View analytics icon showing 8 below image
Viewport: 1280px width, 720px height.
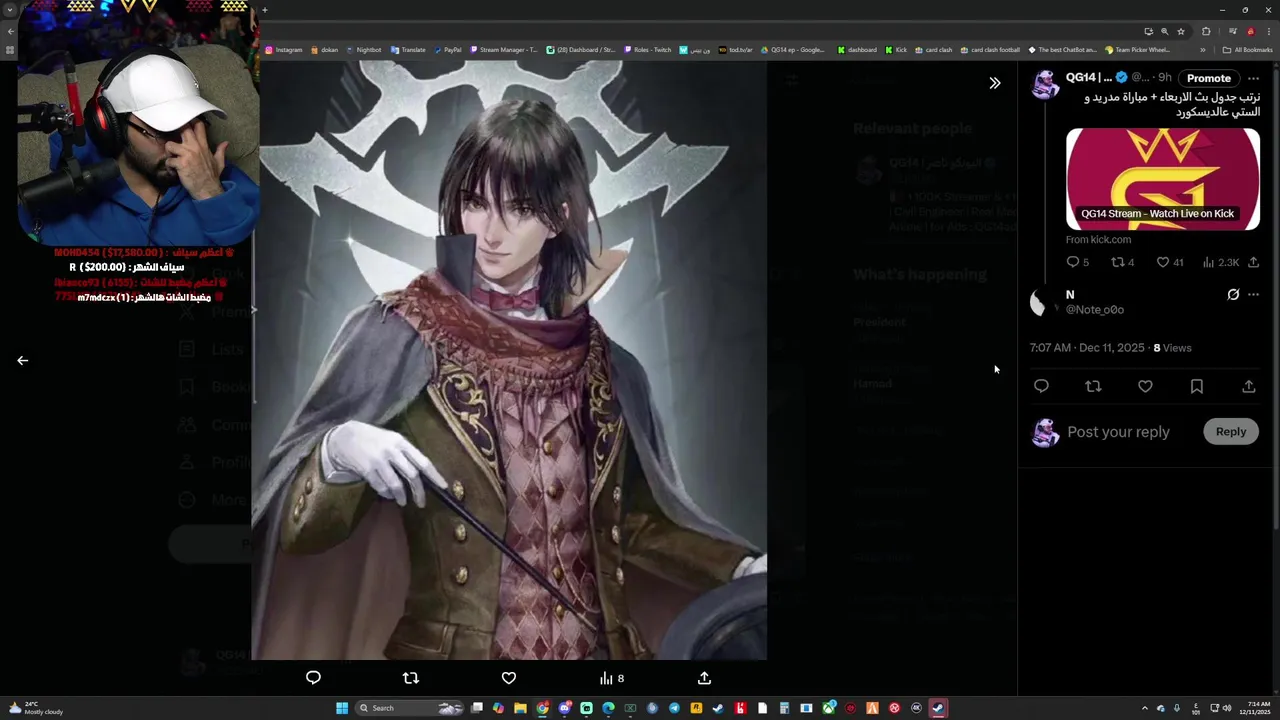(611, 678)
